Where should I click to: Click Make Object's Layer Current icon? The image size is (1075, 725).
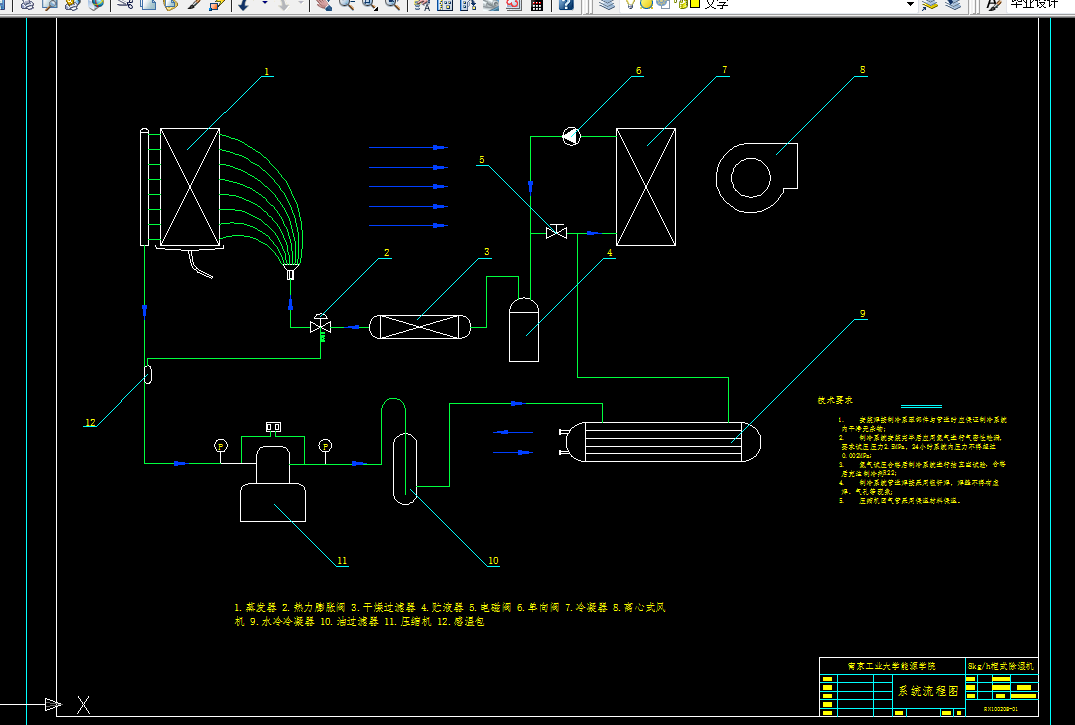929,3
